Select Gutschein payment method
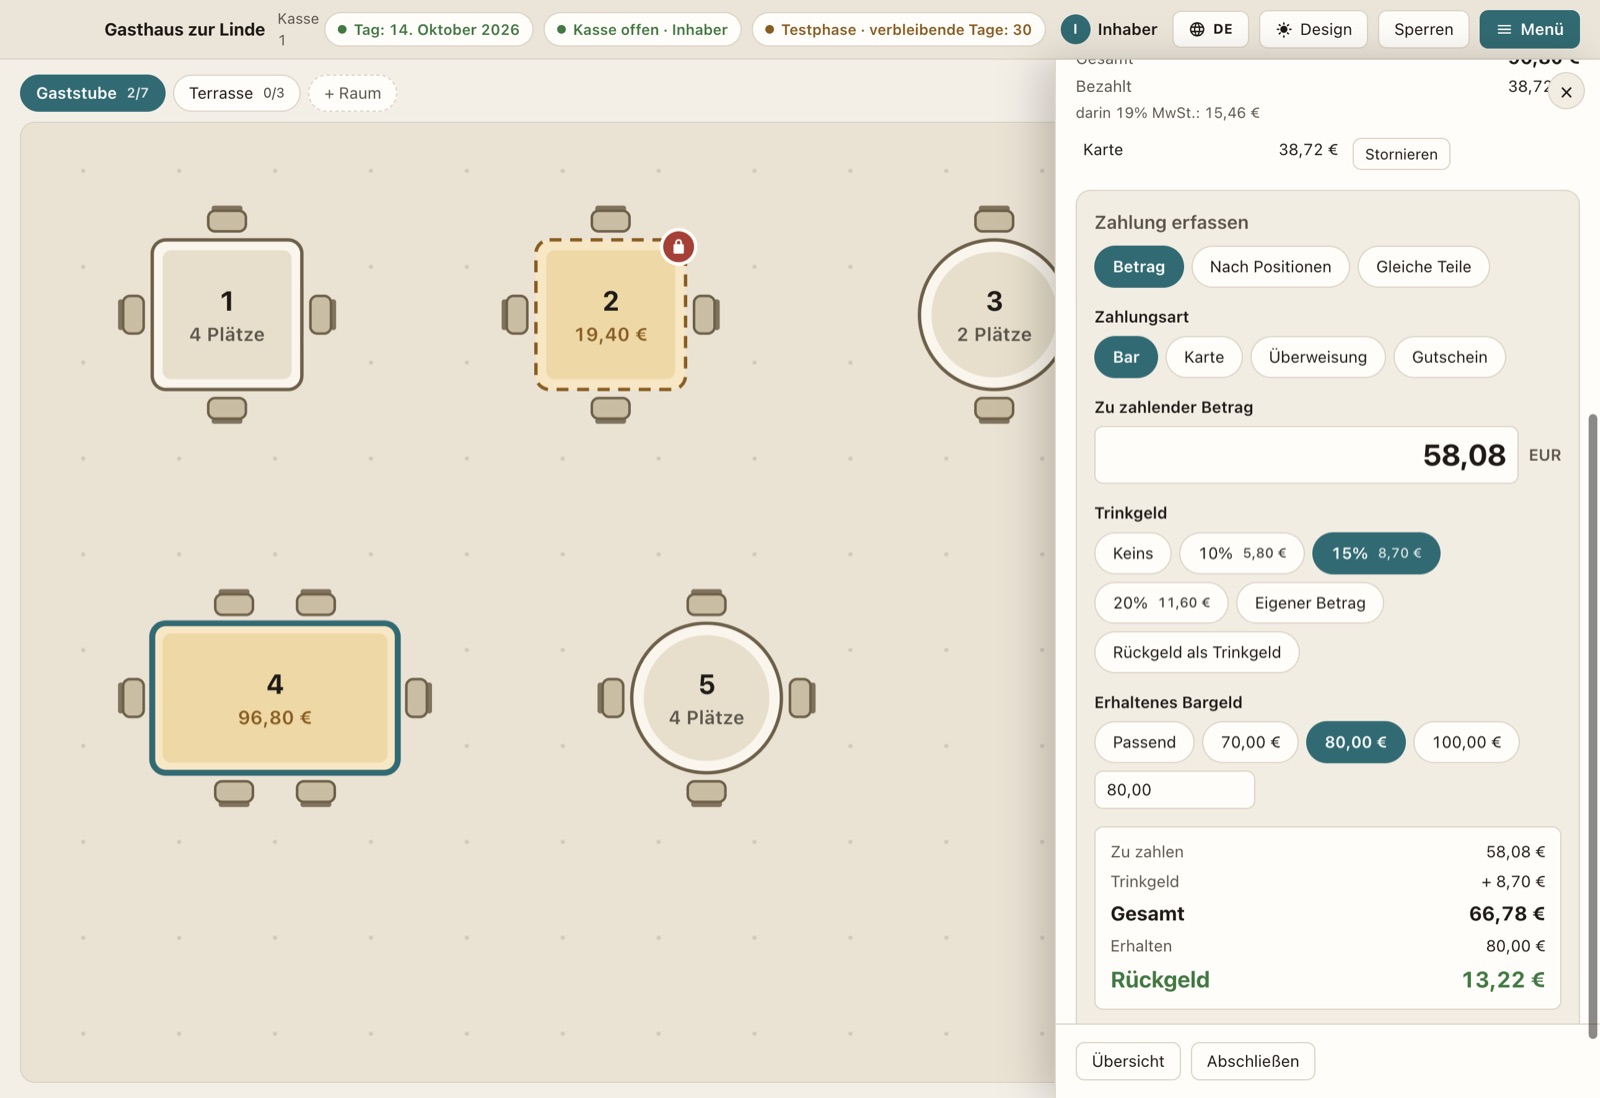 click(x=1449, y=357)
